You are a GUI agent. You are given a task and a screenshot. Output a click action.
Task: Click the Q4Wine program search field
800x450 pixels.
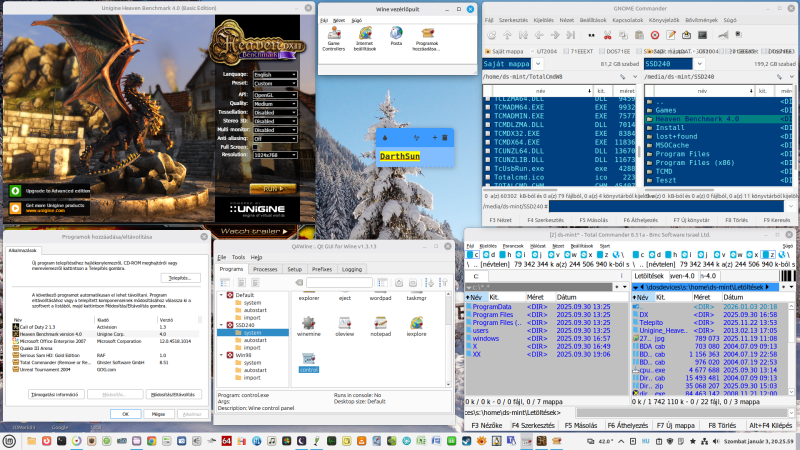click(339, 282)
